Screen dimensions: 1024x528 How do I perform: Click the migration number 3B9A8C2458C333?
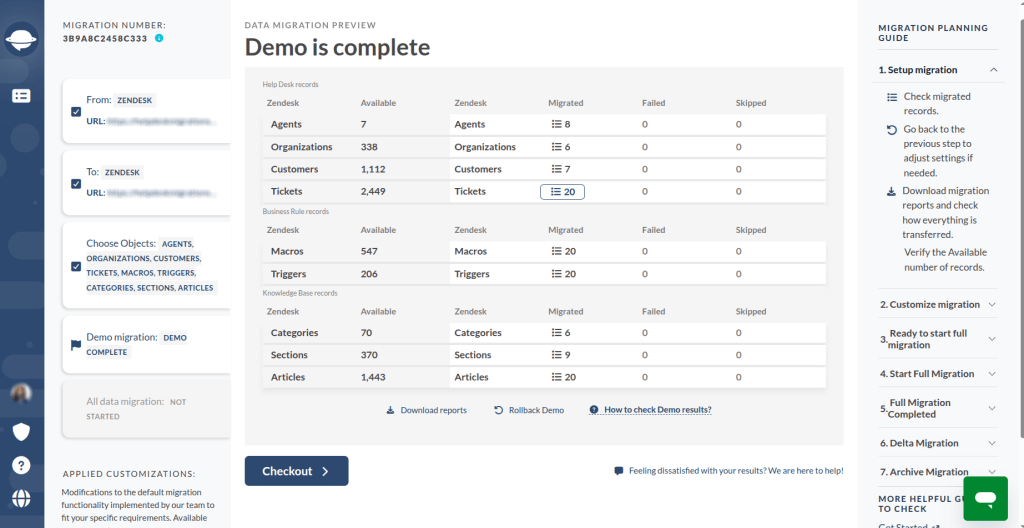click(107, 39)
